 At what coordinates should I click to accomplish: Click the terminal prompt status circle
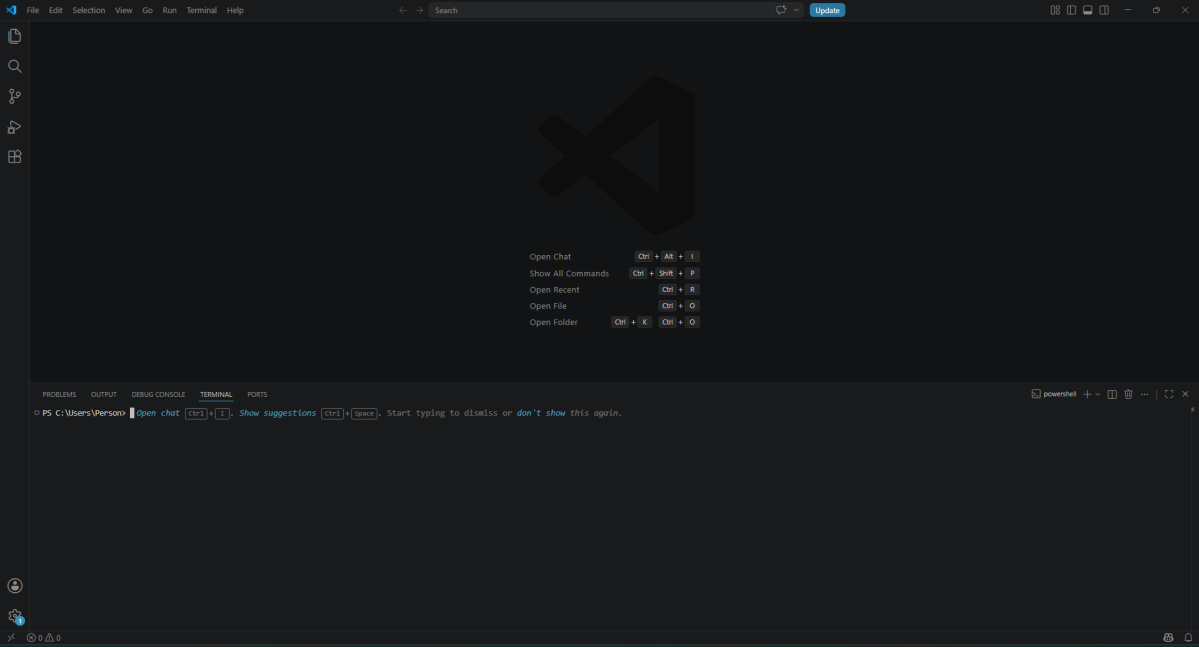click(36, 413)
